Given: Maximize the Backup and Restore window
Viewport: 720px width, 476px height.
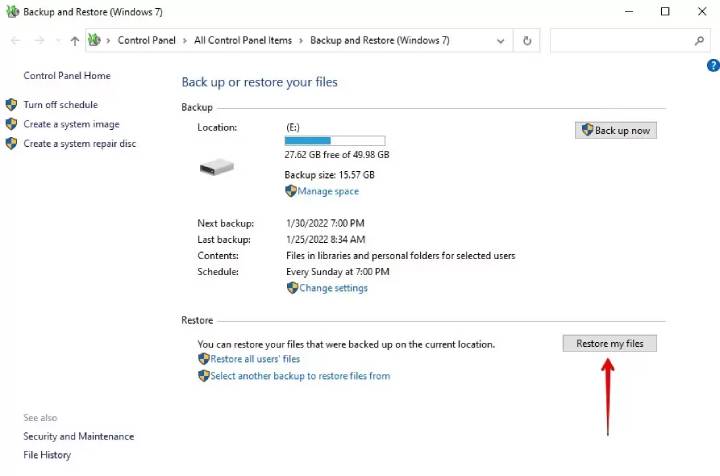Looking at the screenshot, I should [x=665, y=11].
